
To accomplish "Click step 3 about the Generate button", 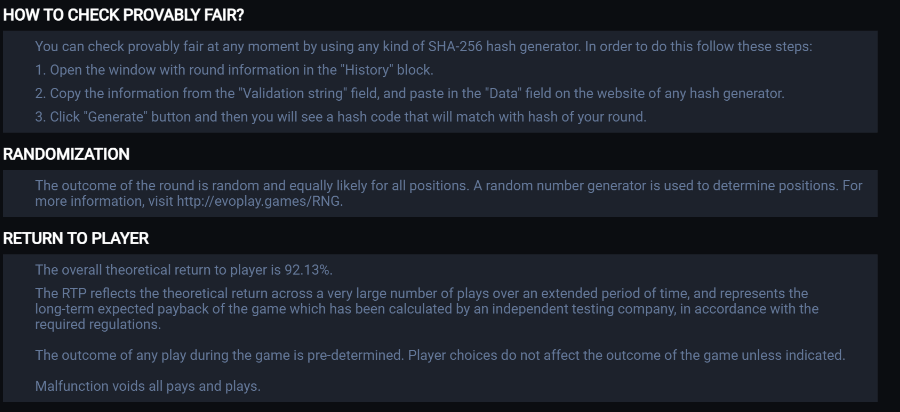I will [x=341, y=116].
